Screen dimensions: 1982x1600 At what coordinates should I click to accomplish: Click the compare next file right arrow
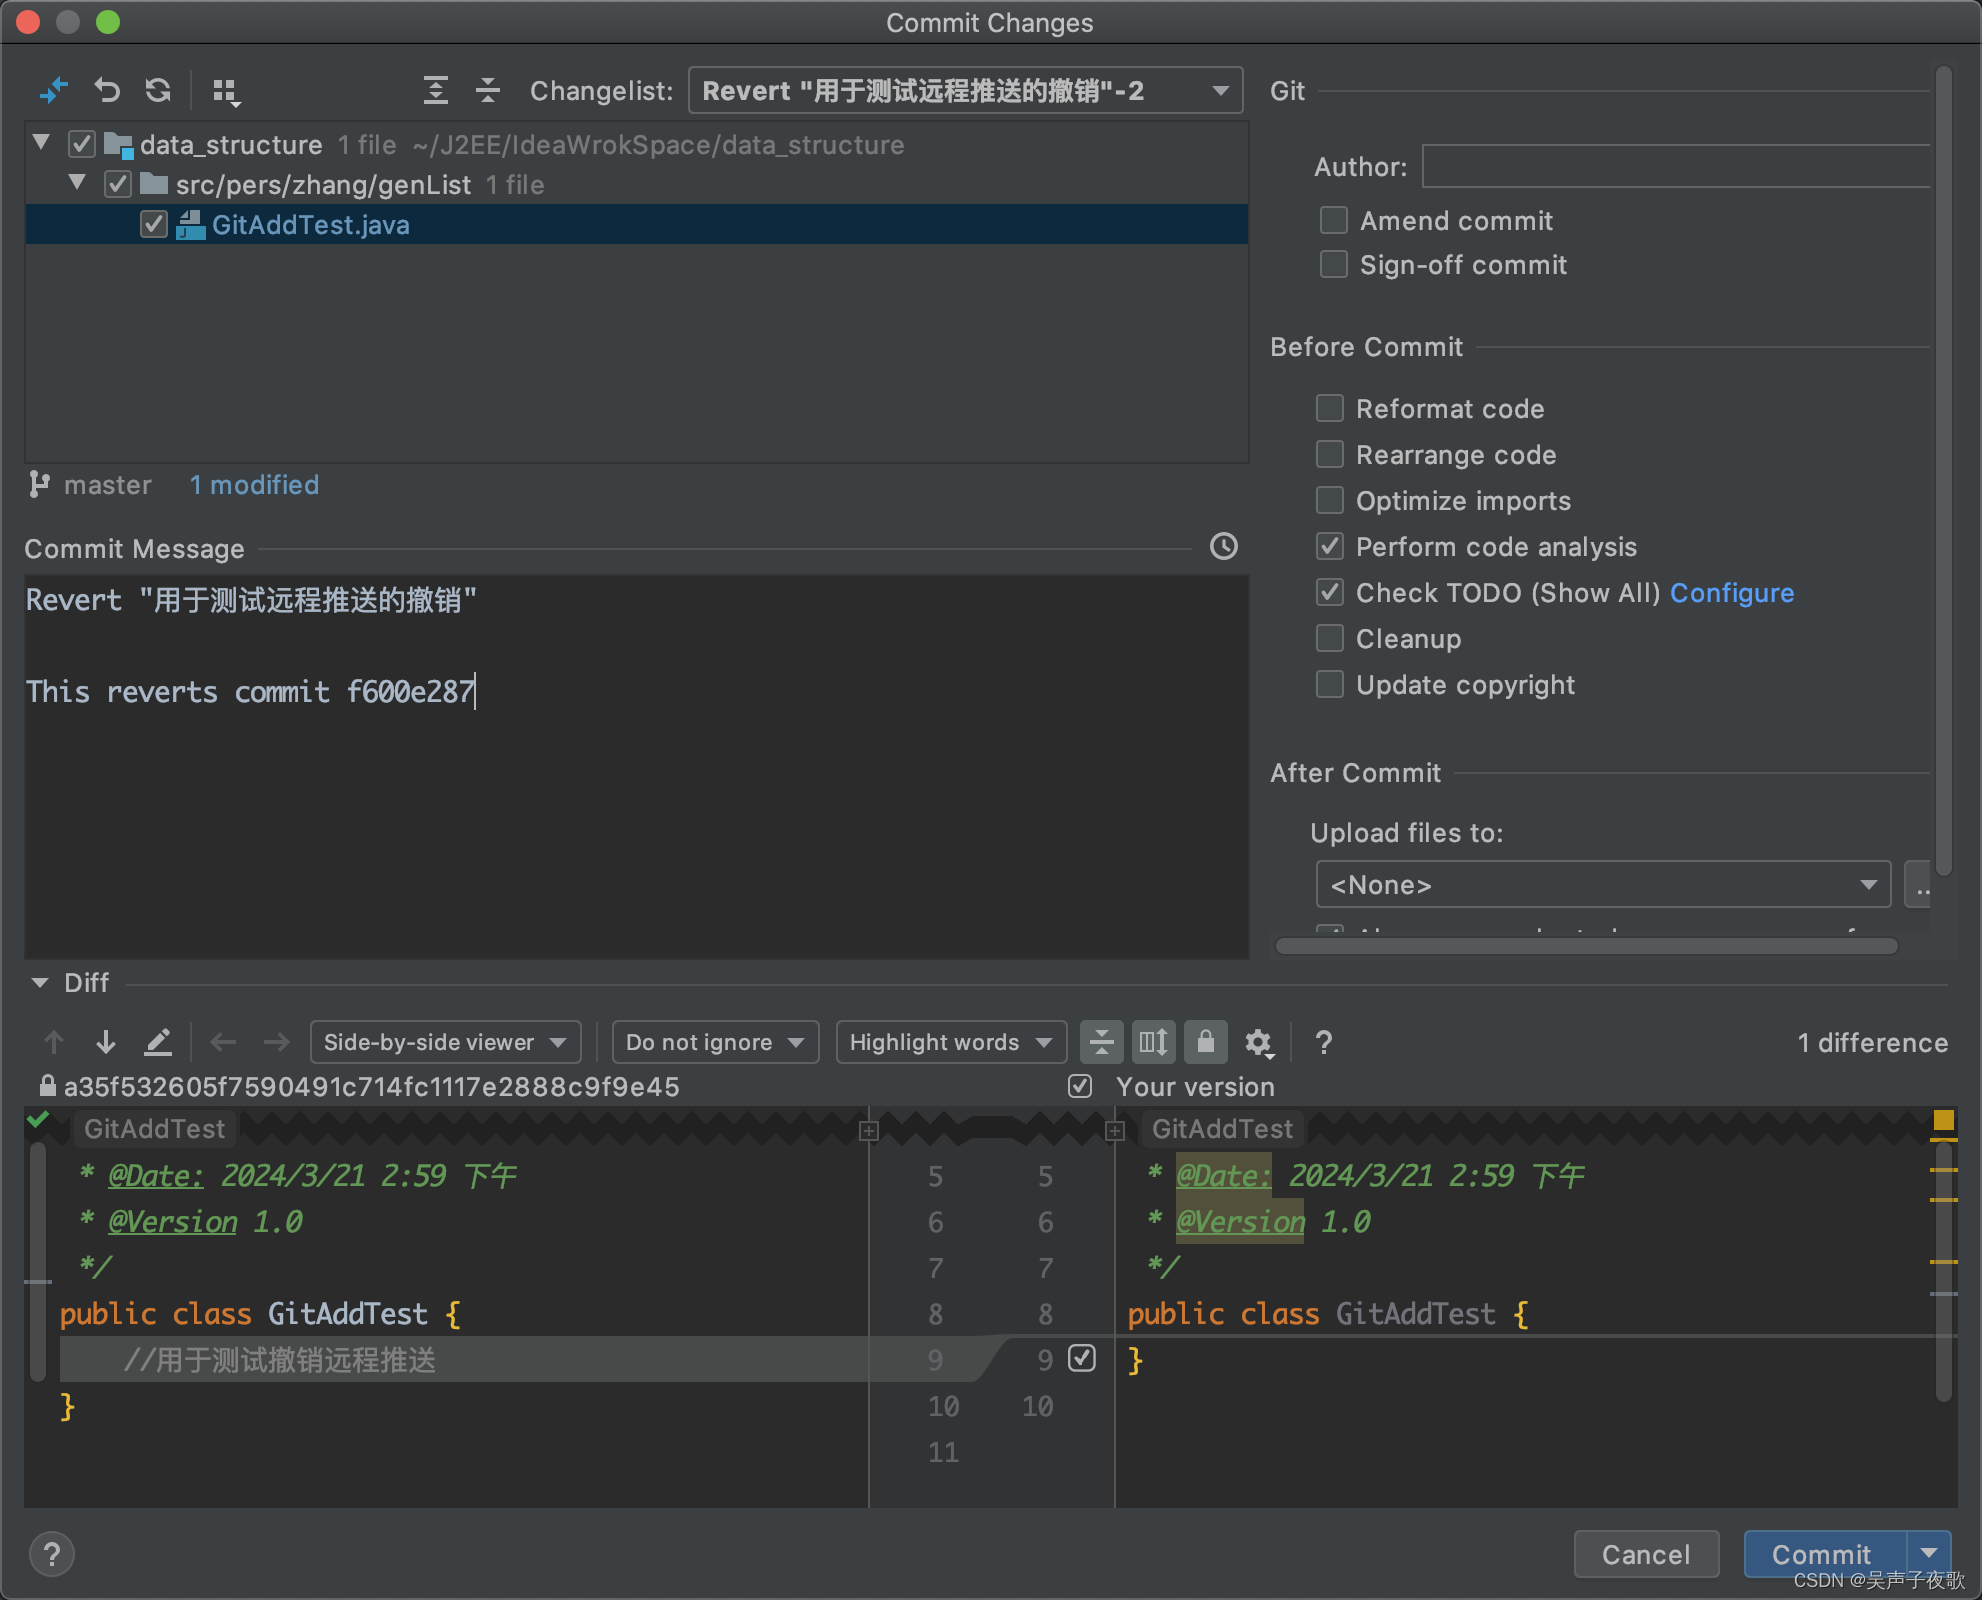tap(276, 1042)
